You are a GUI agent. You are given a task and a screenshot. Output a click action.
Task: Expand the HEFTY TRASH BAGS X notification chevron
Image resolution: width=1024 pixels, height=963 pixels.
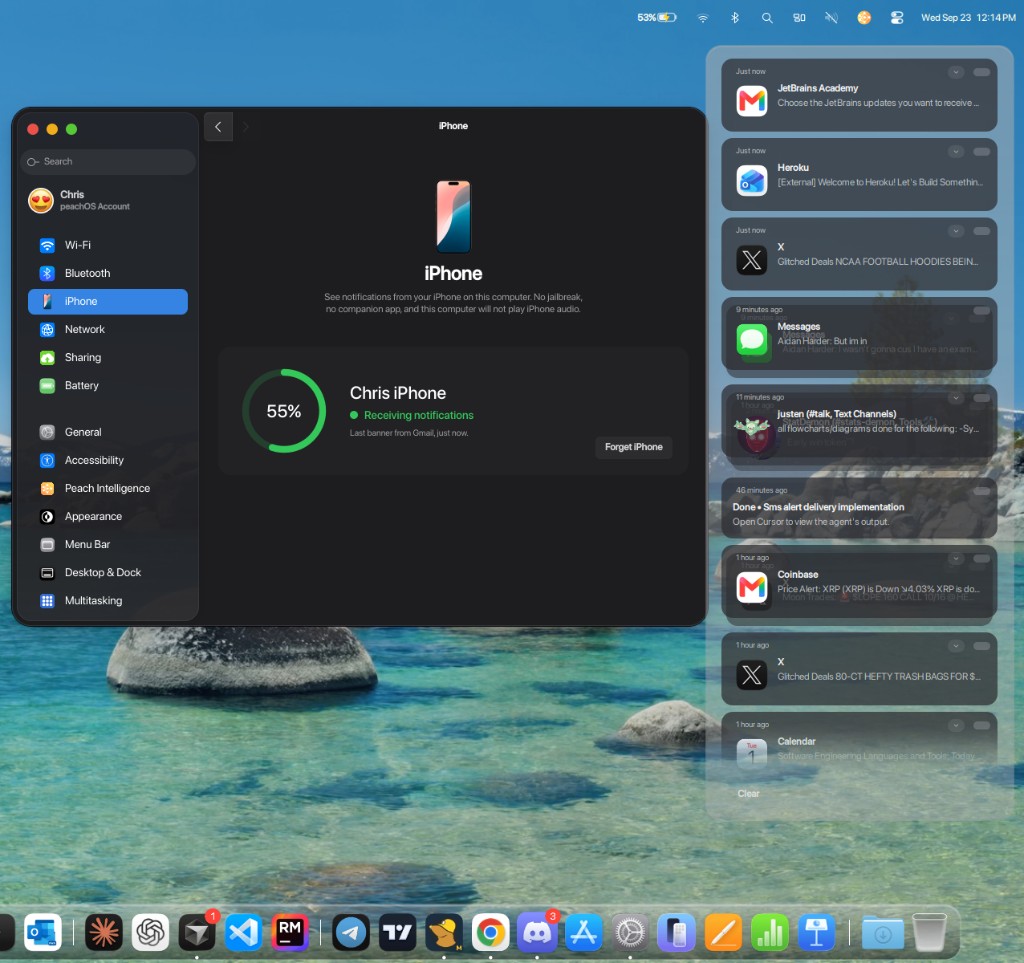pyautogui.click(x=955, y=646)
